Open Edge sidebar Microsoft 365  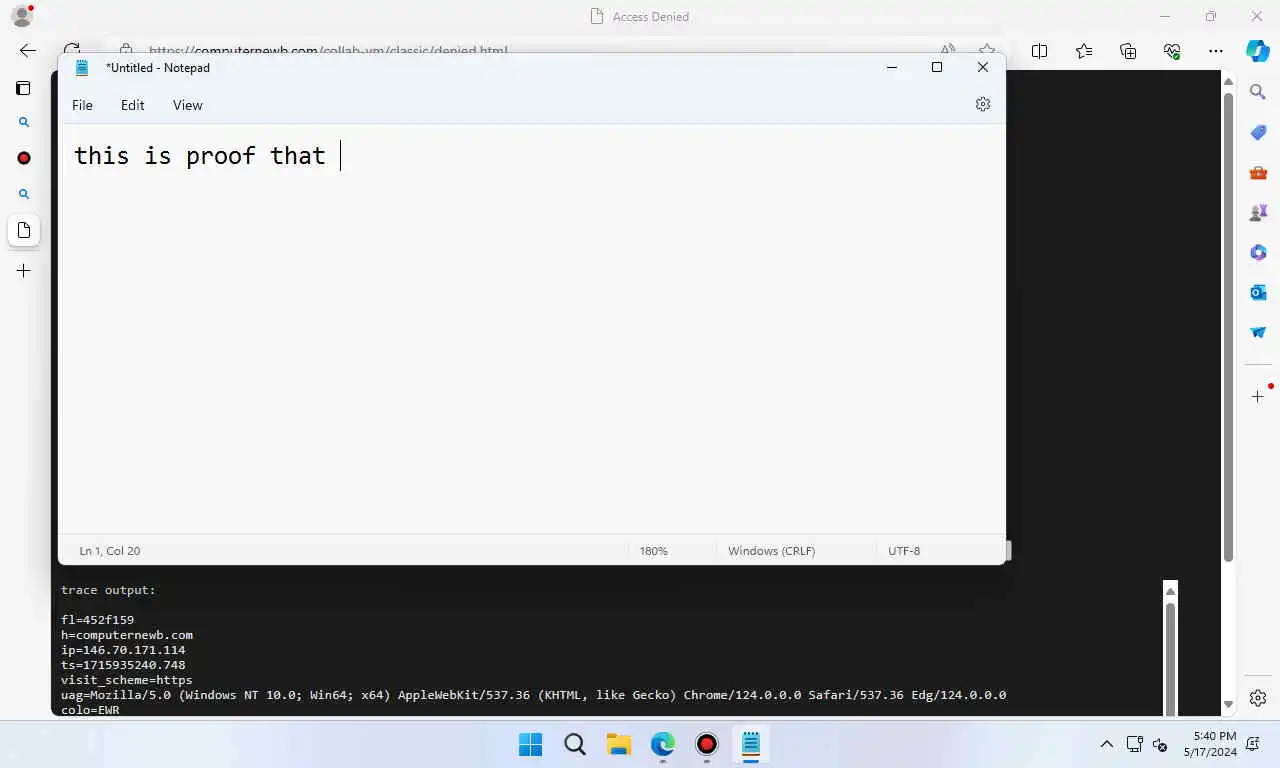click(1258, 252)
